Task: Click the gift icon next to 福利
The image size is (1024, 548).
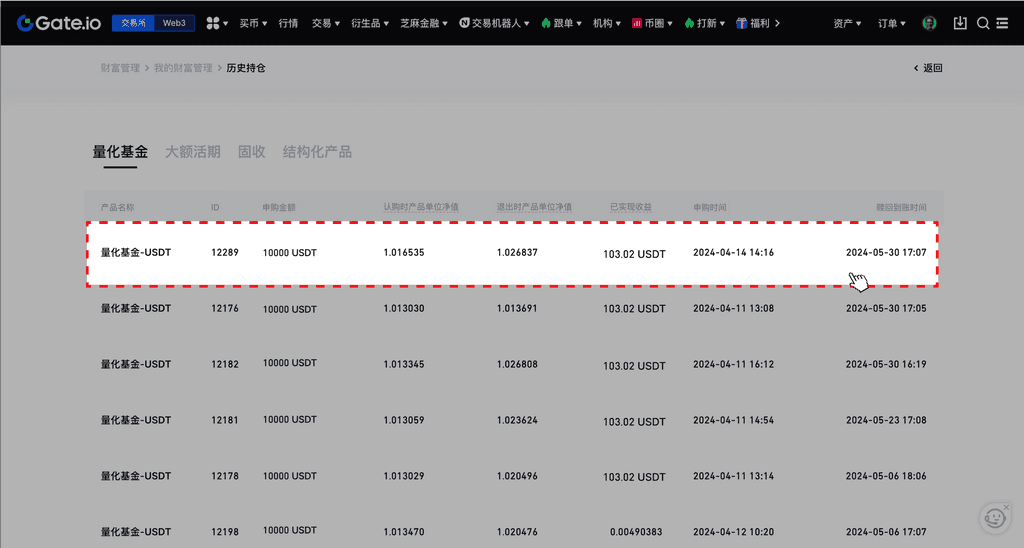Action: 741,23
